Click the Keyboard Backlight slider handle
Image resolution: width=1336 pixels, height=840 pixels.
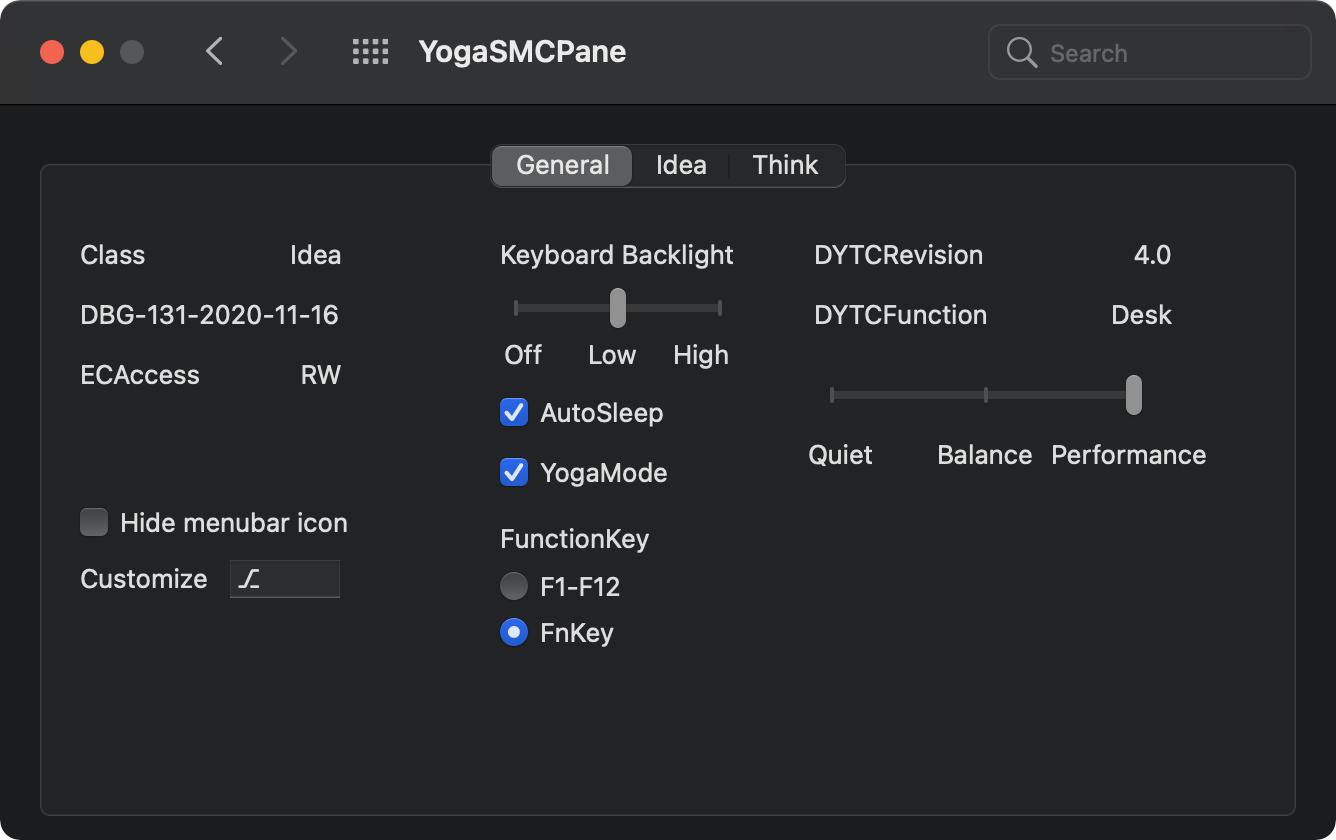click(x=618, y=308)
